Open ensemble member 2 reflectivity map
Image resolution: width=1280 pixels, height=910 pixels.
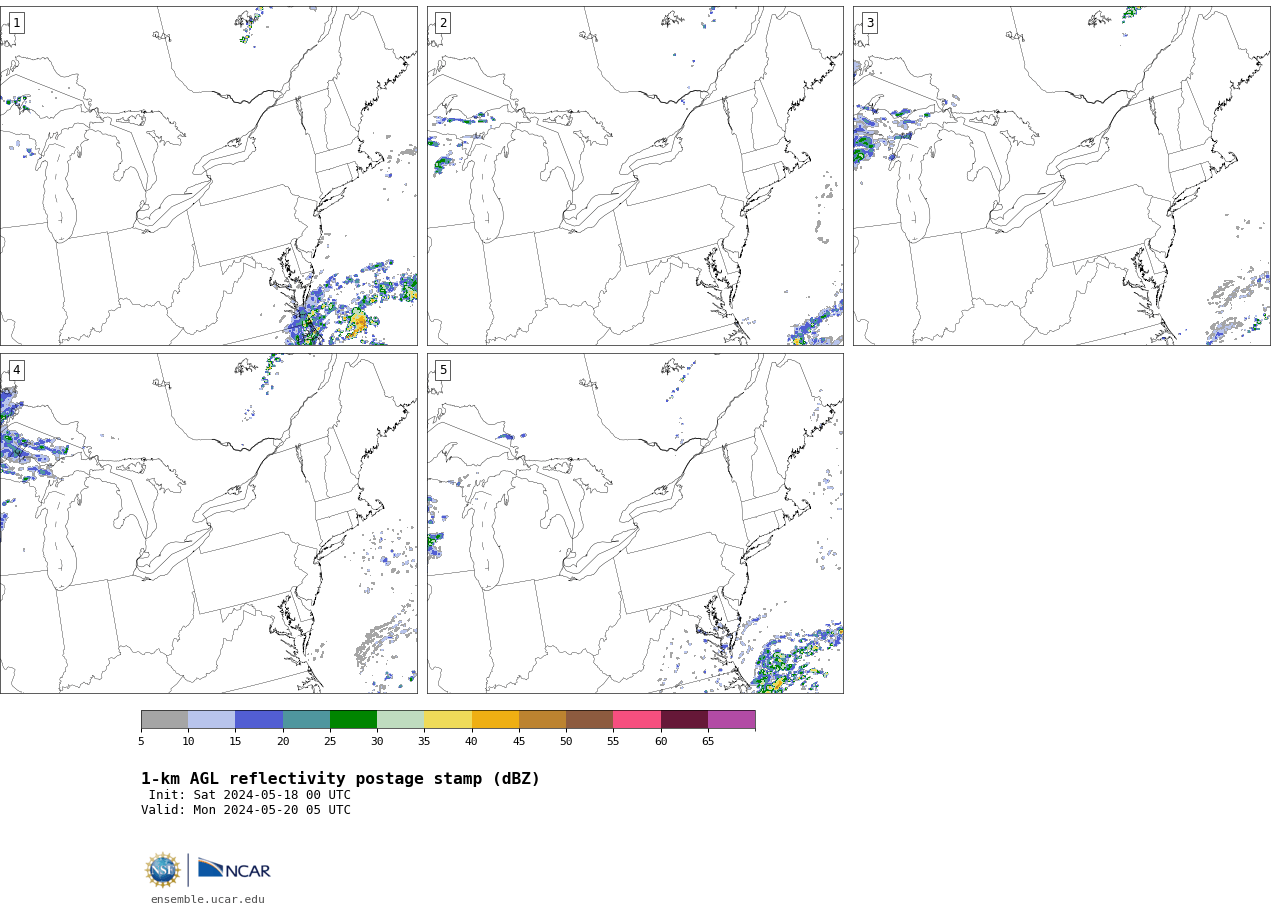tap(635, 176)
